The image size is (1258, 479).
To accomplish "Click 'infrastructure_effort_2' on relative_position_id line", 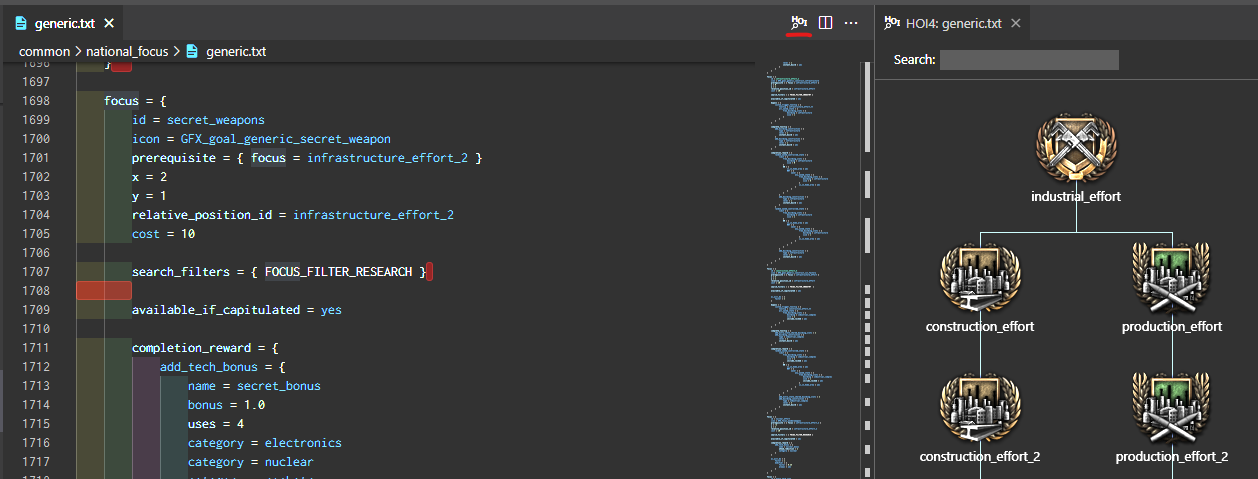I will pos(373,215).
